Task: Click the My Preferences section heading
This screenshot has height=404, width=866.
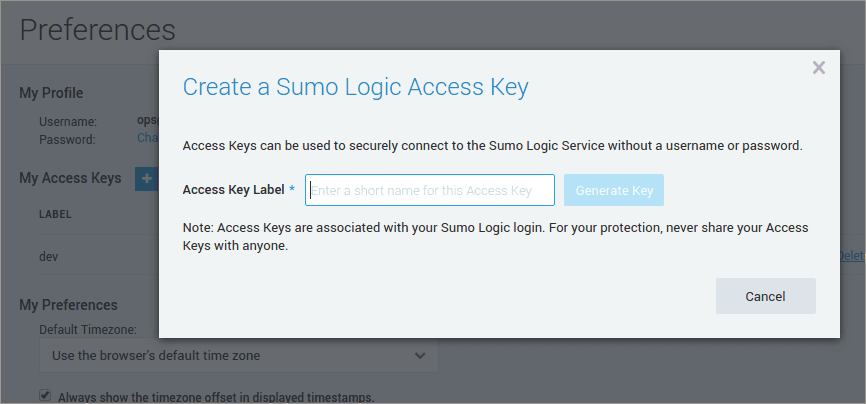Action: tap(68, 304)
